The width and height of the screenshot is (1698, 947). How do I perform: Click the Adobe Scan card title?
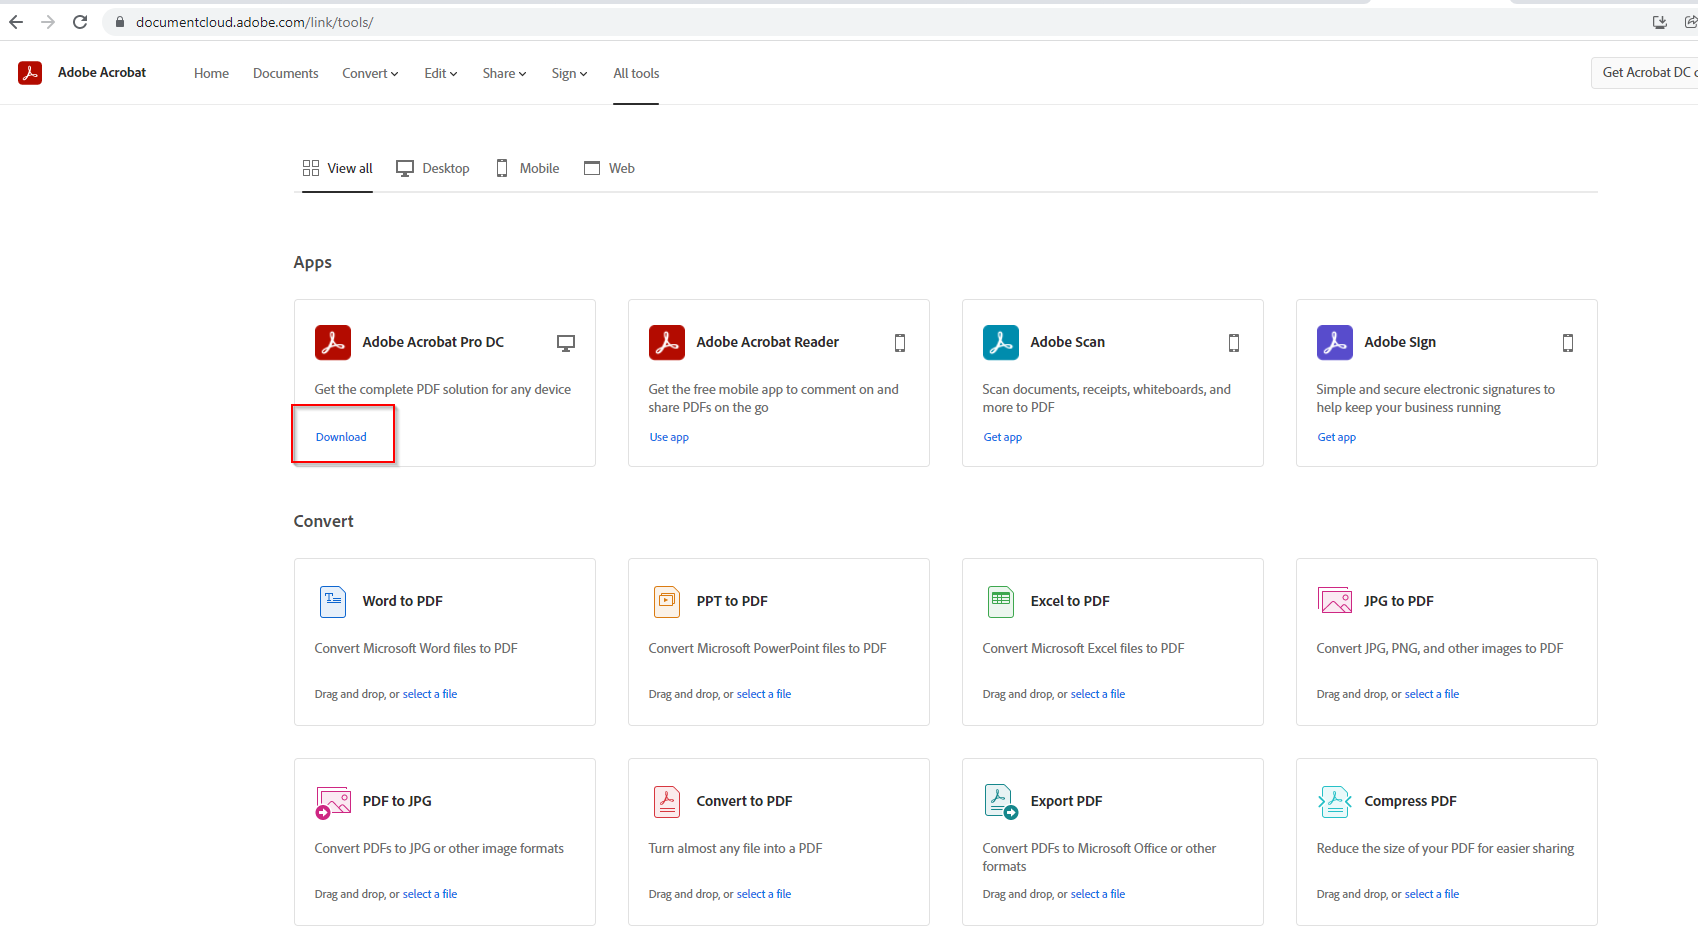1067,342
